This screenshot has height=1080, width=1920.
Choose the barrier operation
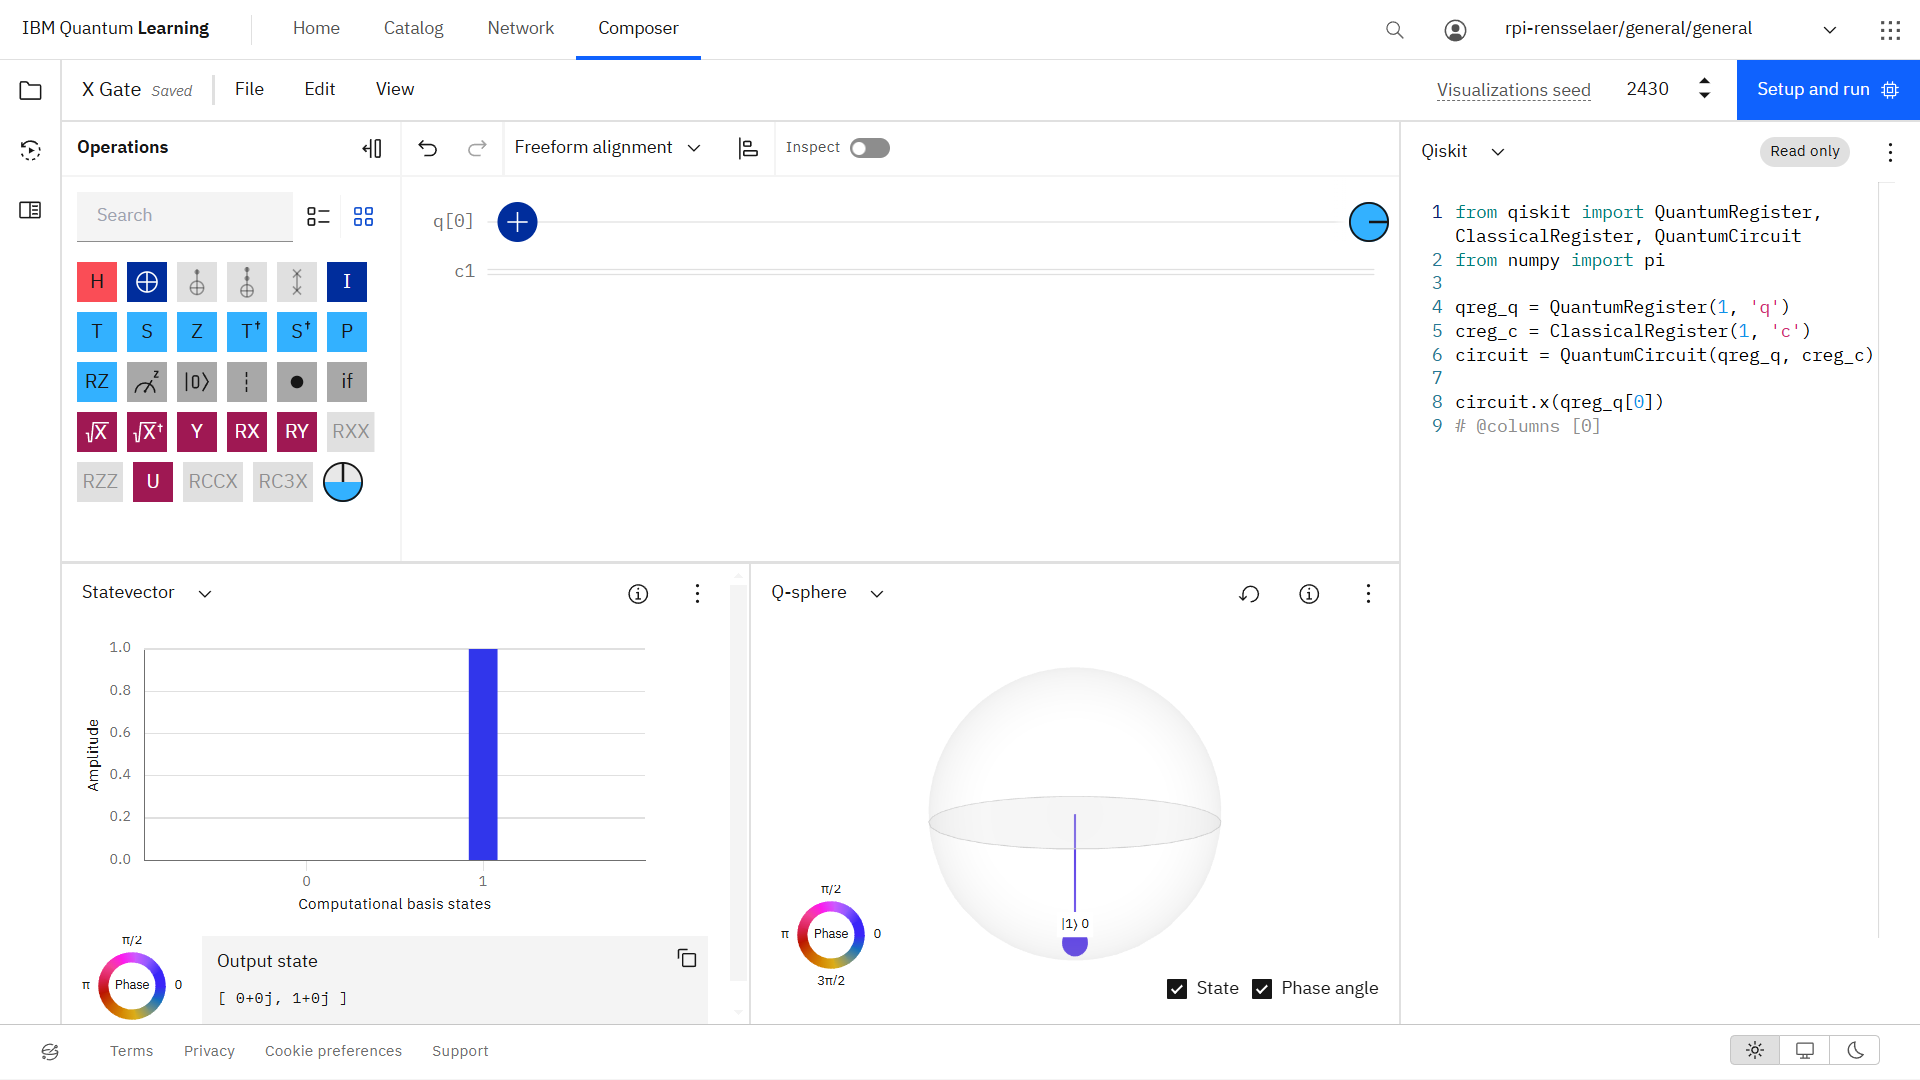[x=247, y=382]
